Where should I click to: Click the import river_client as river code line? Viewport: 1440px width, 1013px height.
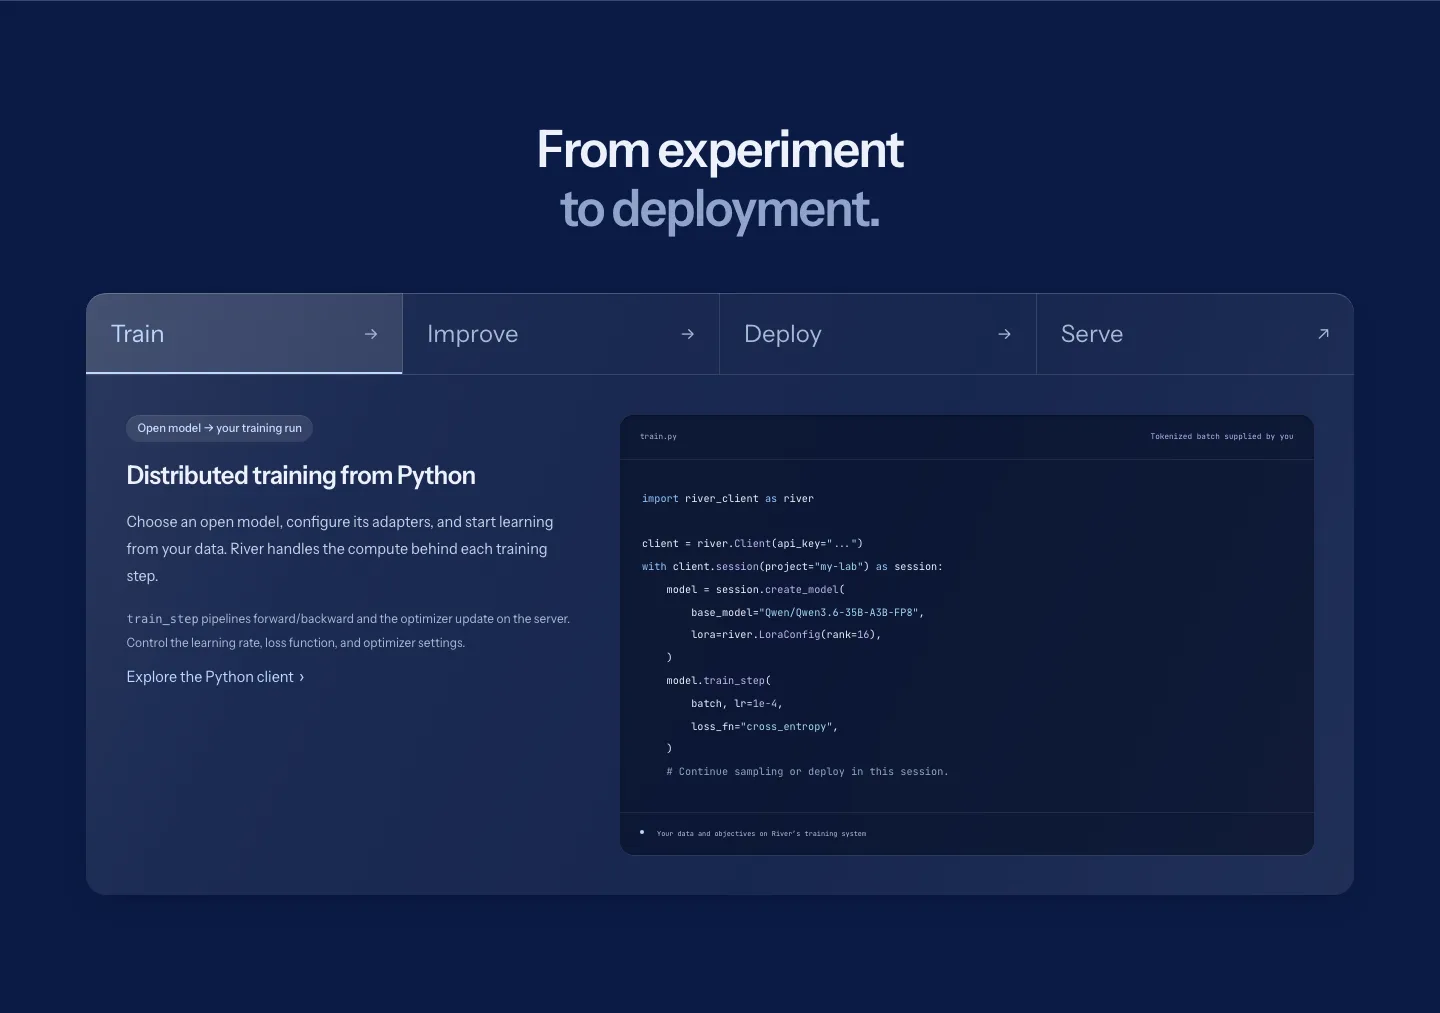[728, 498]
